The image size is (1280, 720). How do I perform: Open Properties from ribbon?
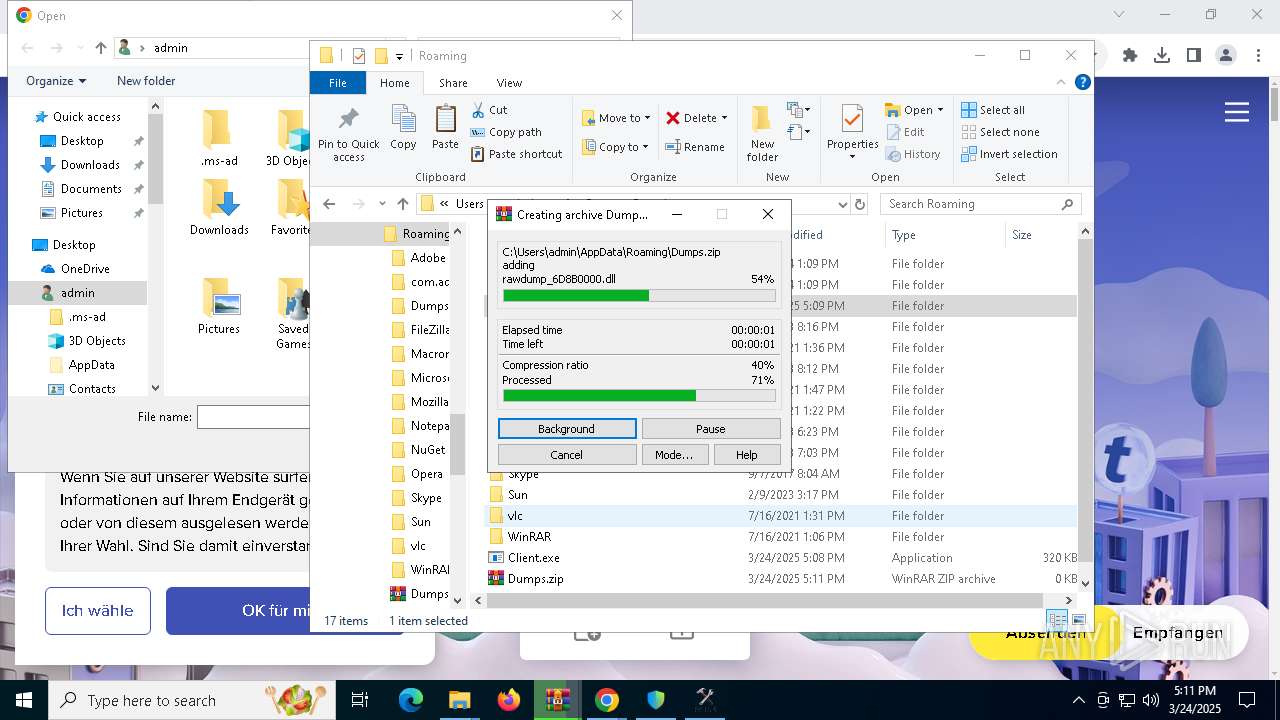(852, 133)
